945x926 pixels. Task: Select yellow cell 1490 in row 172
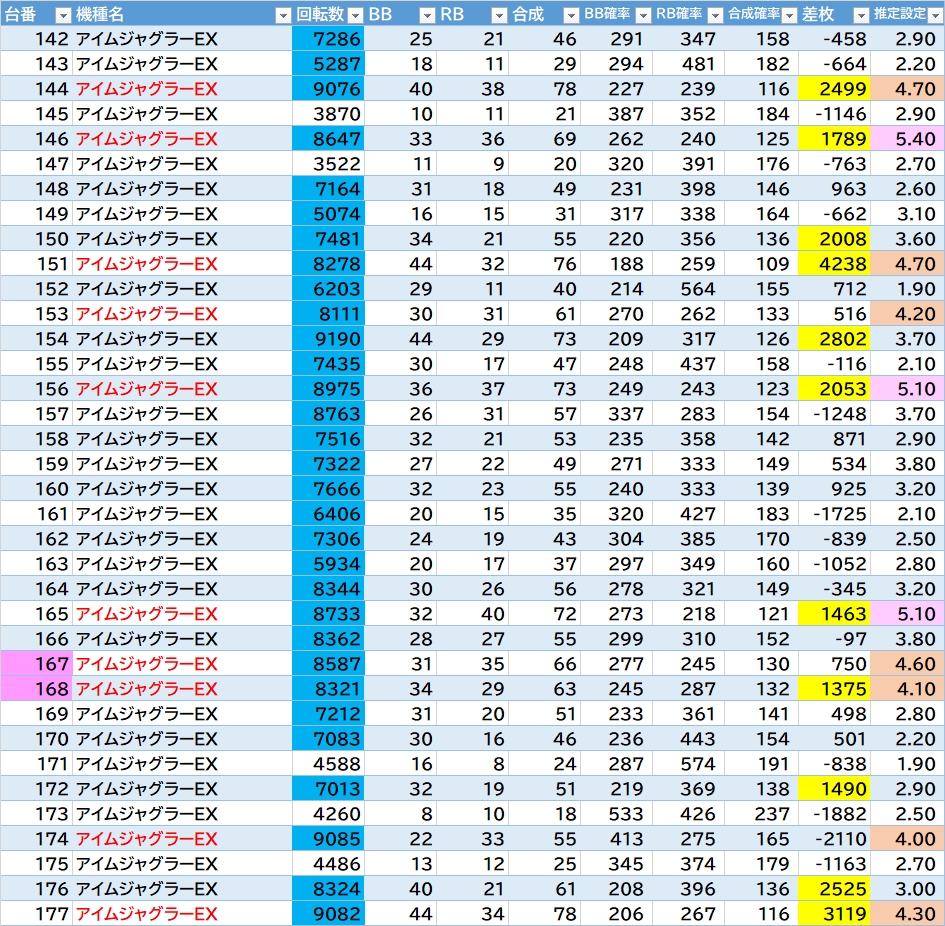point(834,789)
